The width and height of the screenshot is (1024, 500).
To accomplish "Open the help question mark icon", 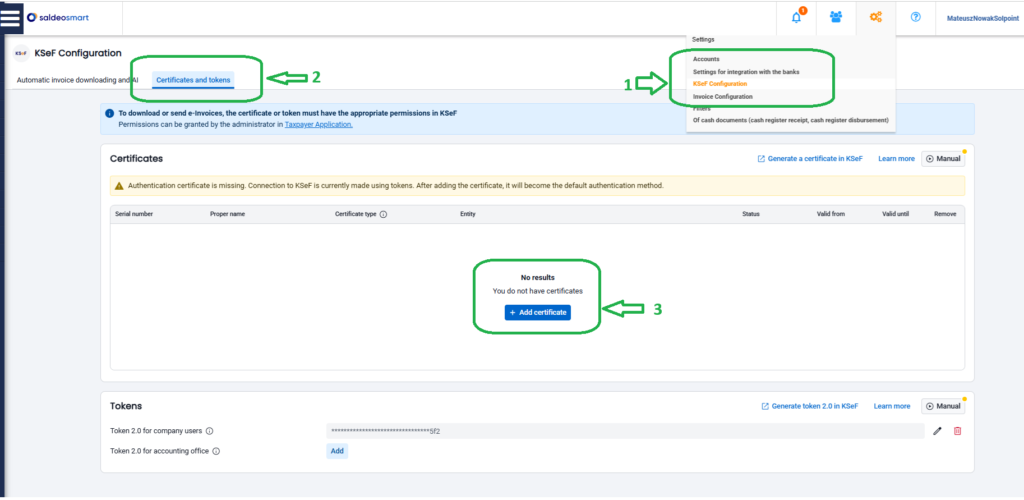I will [915, 17].
